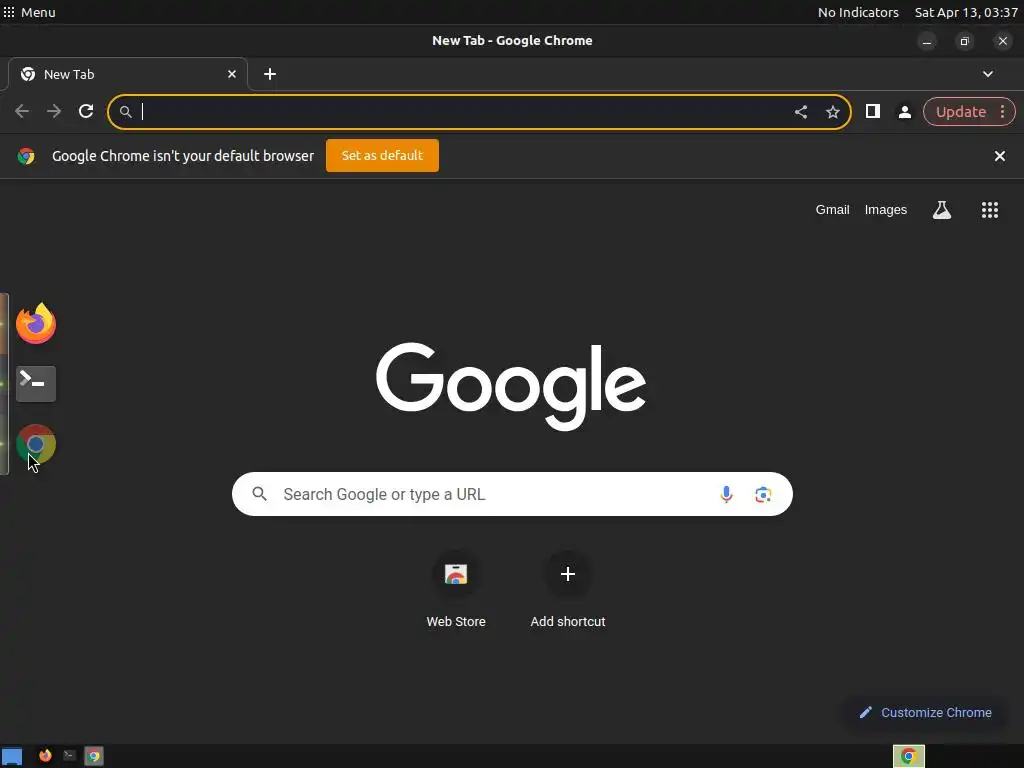Click the Google logo
Viewport: 1024px width, 768px height.
(511, 386)
